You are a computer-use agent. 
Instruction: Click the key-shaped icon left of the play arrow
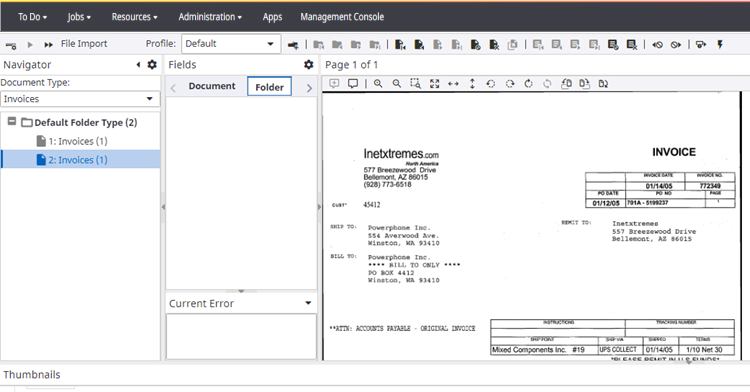click(x=11, y=45)
